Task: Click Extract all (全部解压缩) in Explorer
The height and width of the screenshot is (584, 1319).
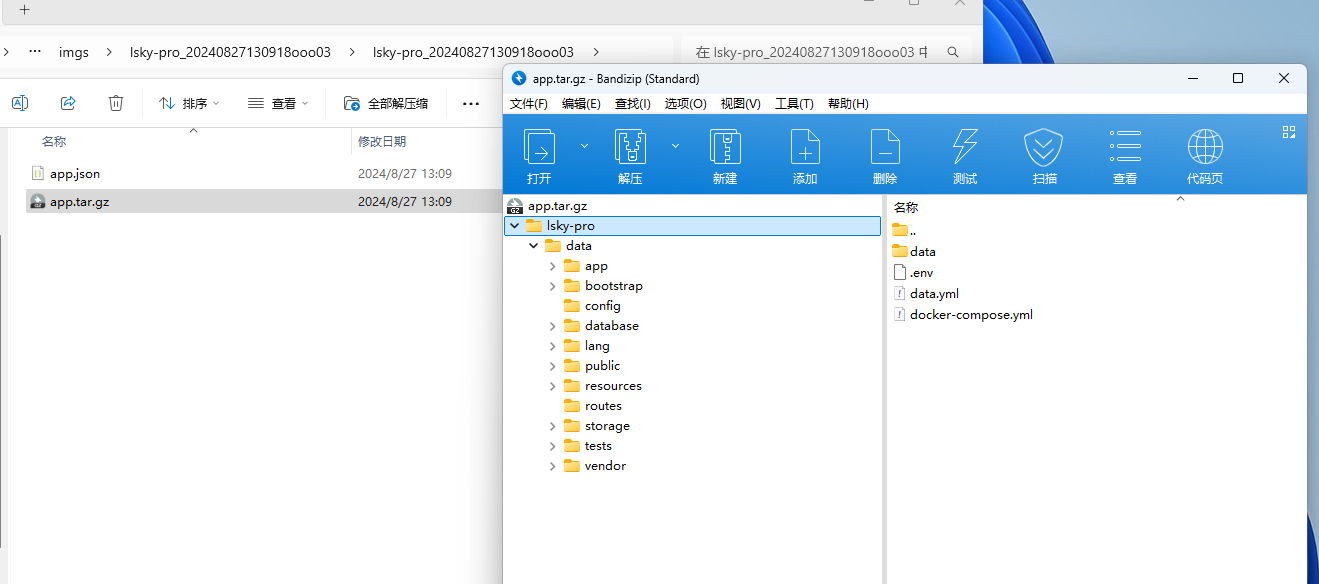Action: pos(385,103)
